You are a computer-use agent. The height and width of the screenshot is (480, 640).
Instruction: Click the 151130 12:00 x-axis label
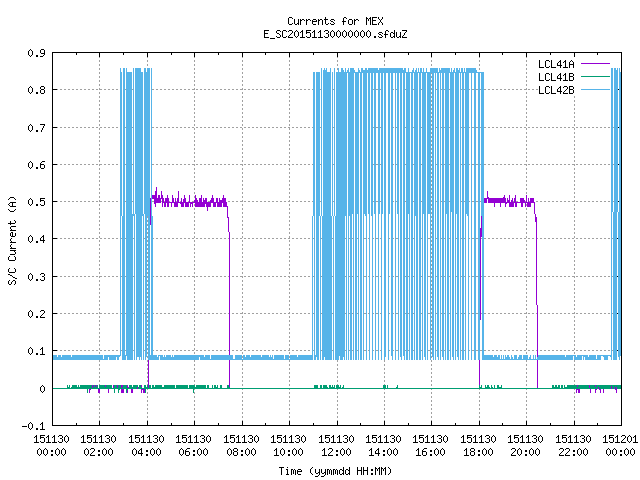coord(336,446)
